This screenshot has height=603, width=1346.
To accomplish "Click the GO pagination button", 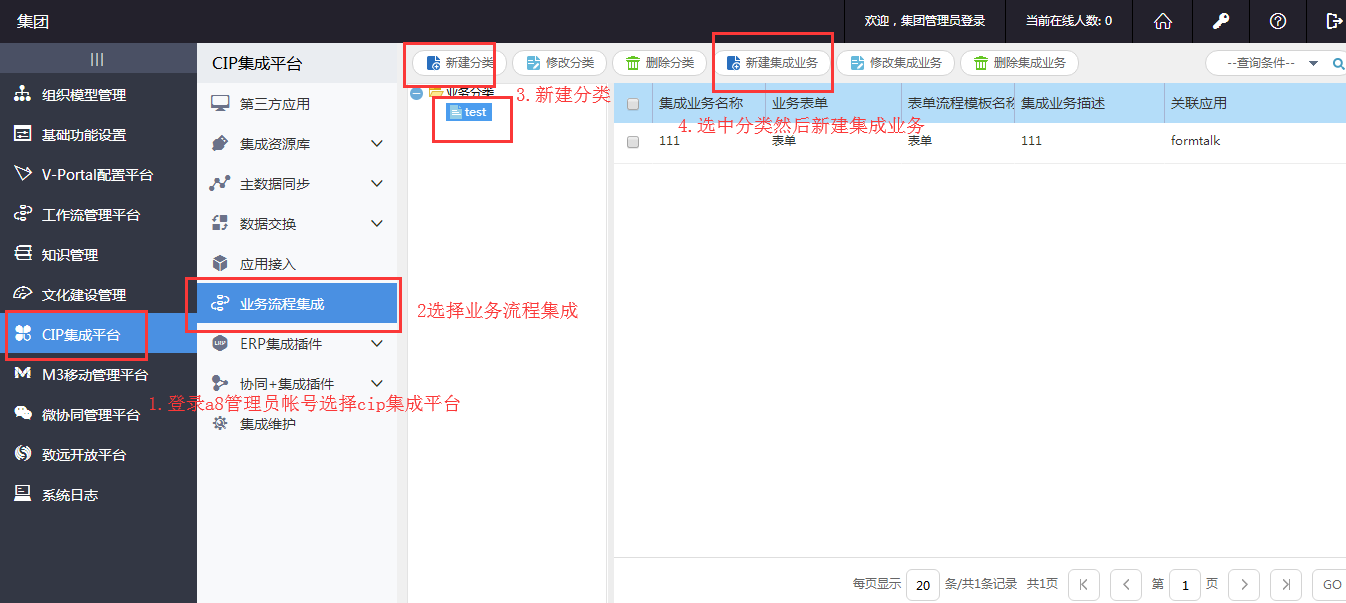I will click(1329, 584).
